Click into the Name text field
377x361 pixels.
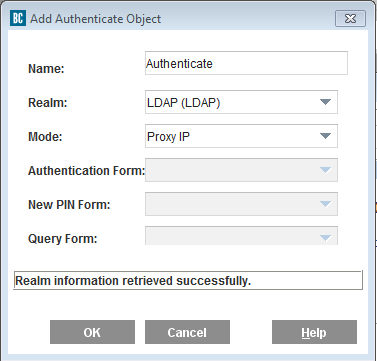[246, 63]
